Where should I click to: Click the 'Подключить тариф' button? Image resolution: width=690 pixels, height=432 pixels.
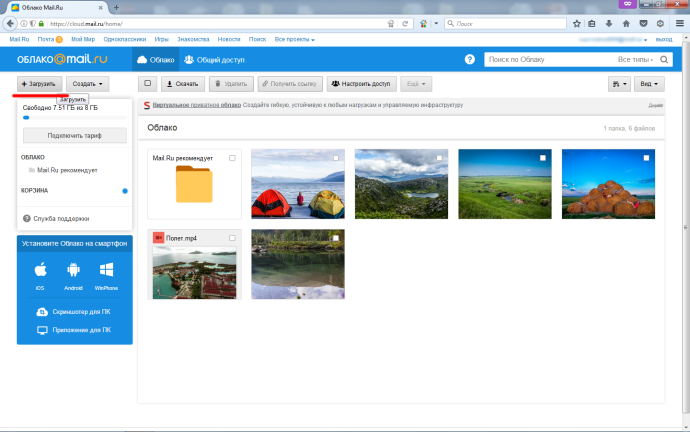[74, 135]
